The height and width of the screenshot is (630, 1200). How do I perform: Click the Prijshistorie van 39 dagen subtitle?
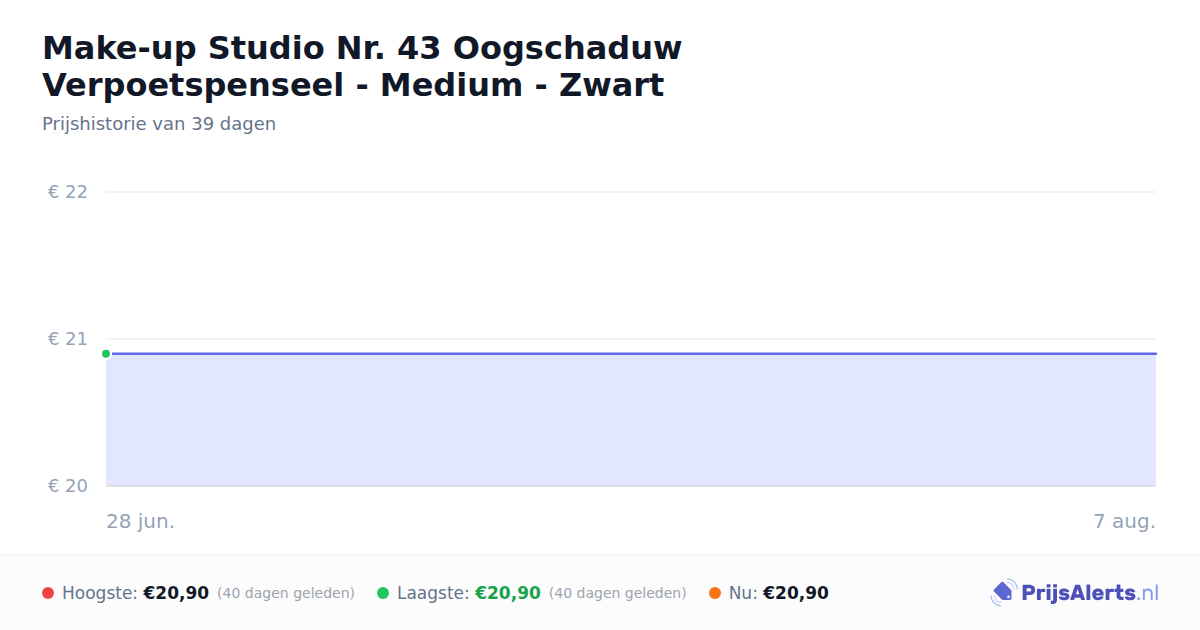tap(159, 124)
